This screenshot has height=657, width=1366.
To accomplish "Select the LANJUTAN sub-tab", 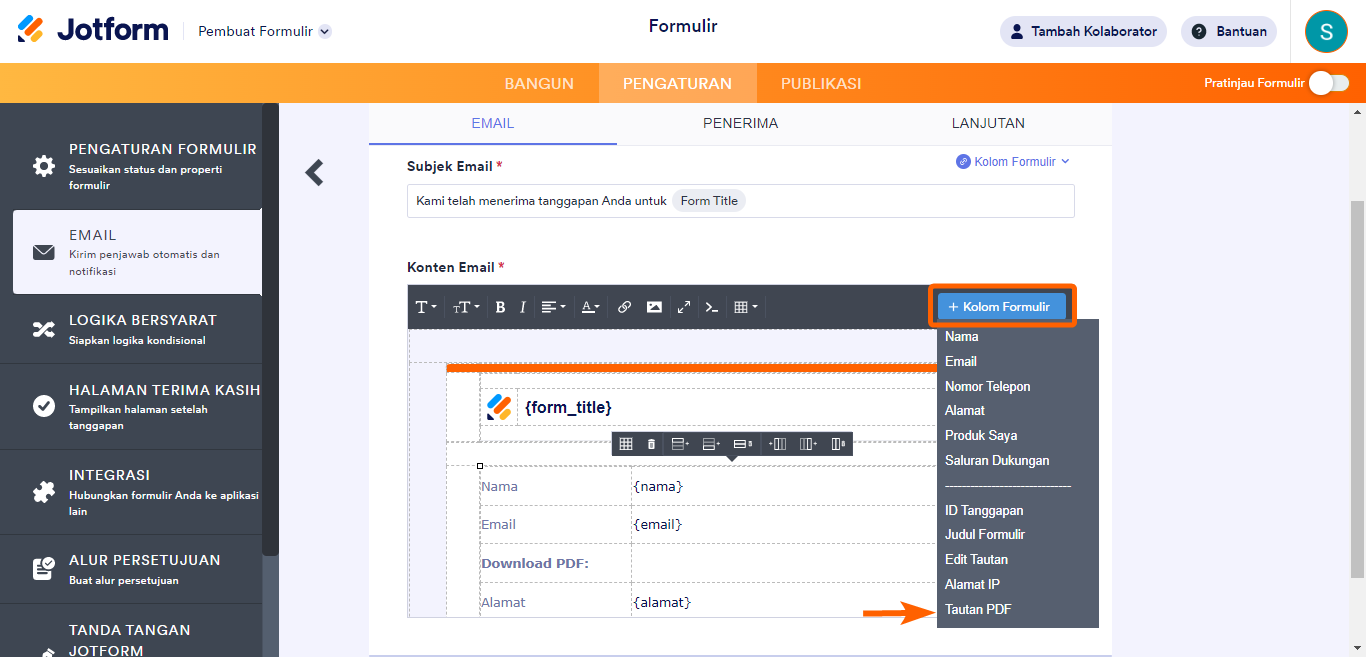I will (x=988, y=124).
